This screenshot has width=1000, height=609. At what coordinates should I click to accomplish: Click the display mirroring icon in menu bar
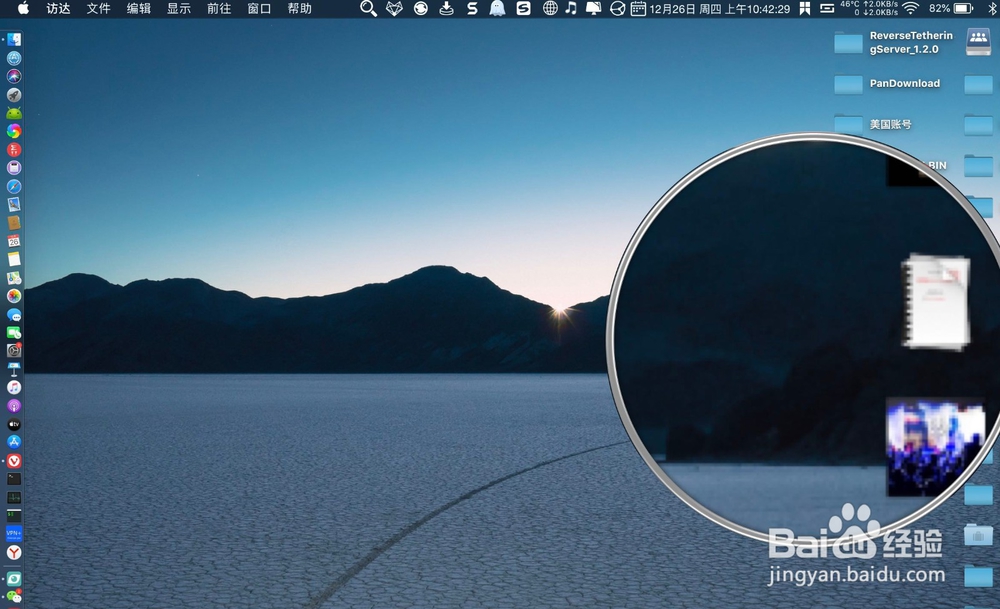point(593,8)
